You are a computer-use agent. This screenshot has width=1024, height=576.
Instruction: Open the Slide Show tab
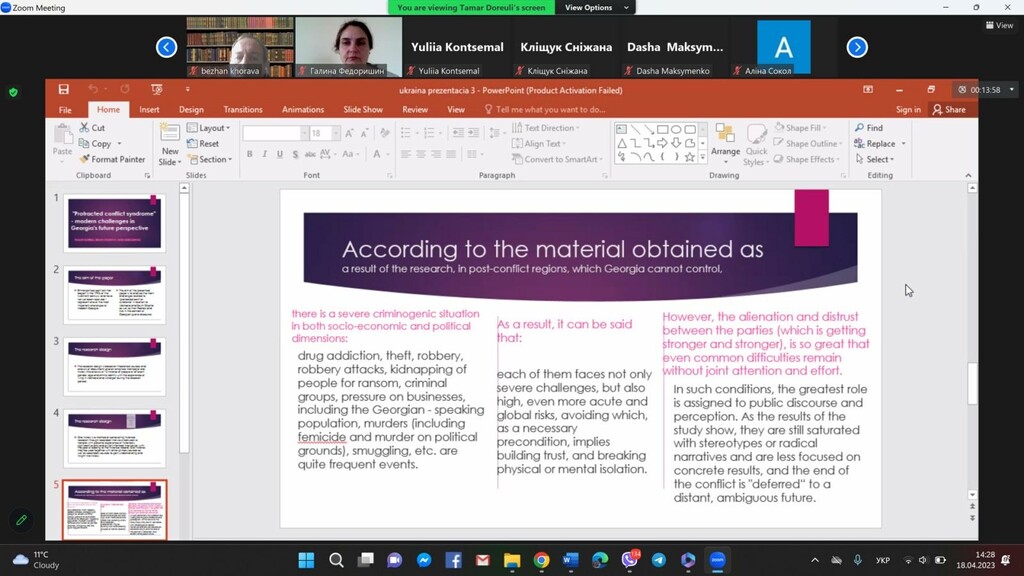pyautogui.click(x=363, y=110)
